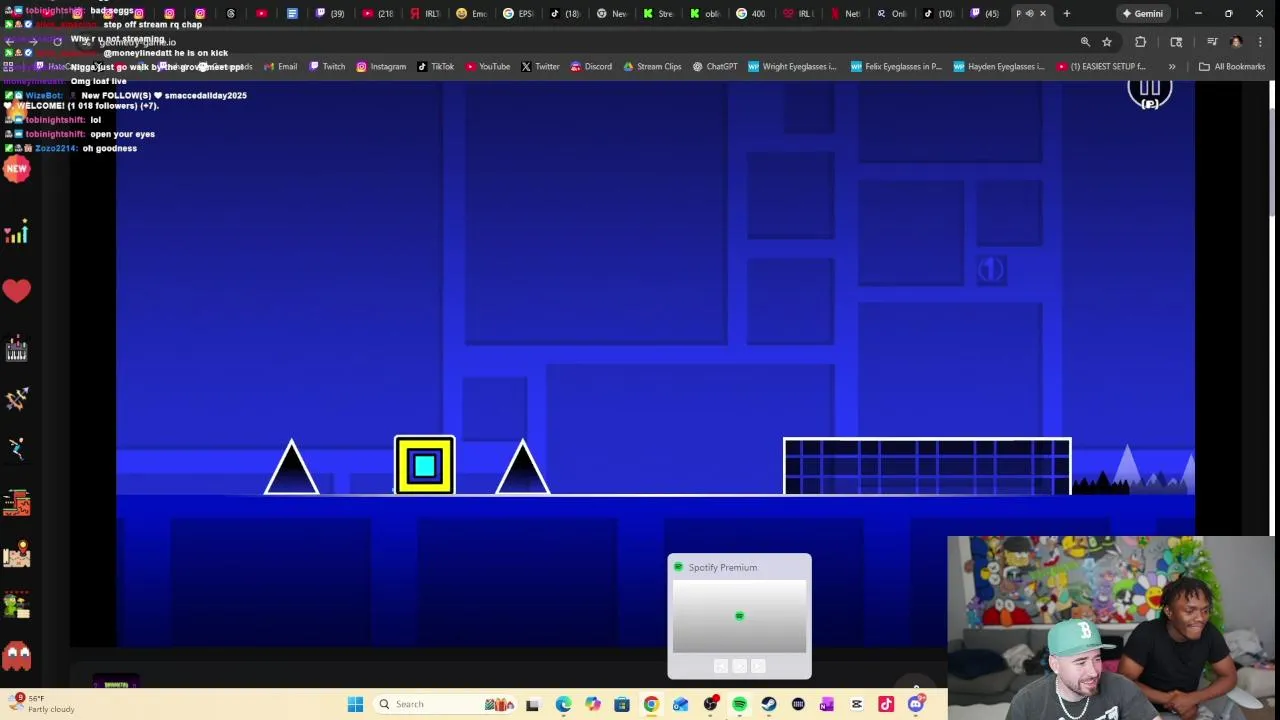Click the yellow cube player character
This screenshot has height=720, width=1280.
point(425,465)
